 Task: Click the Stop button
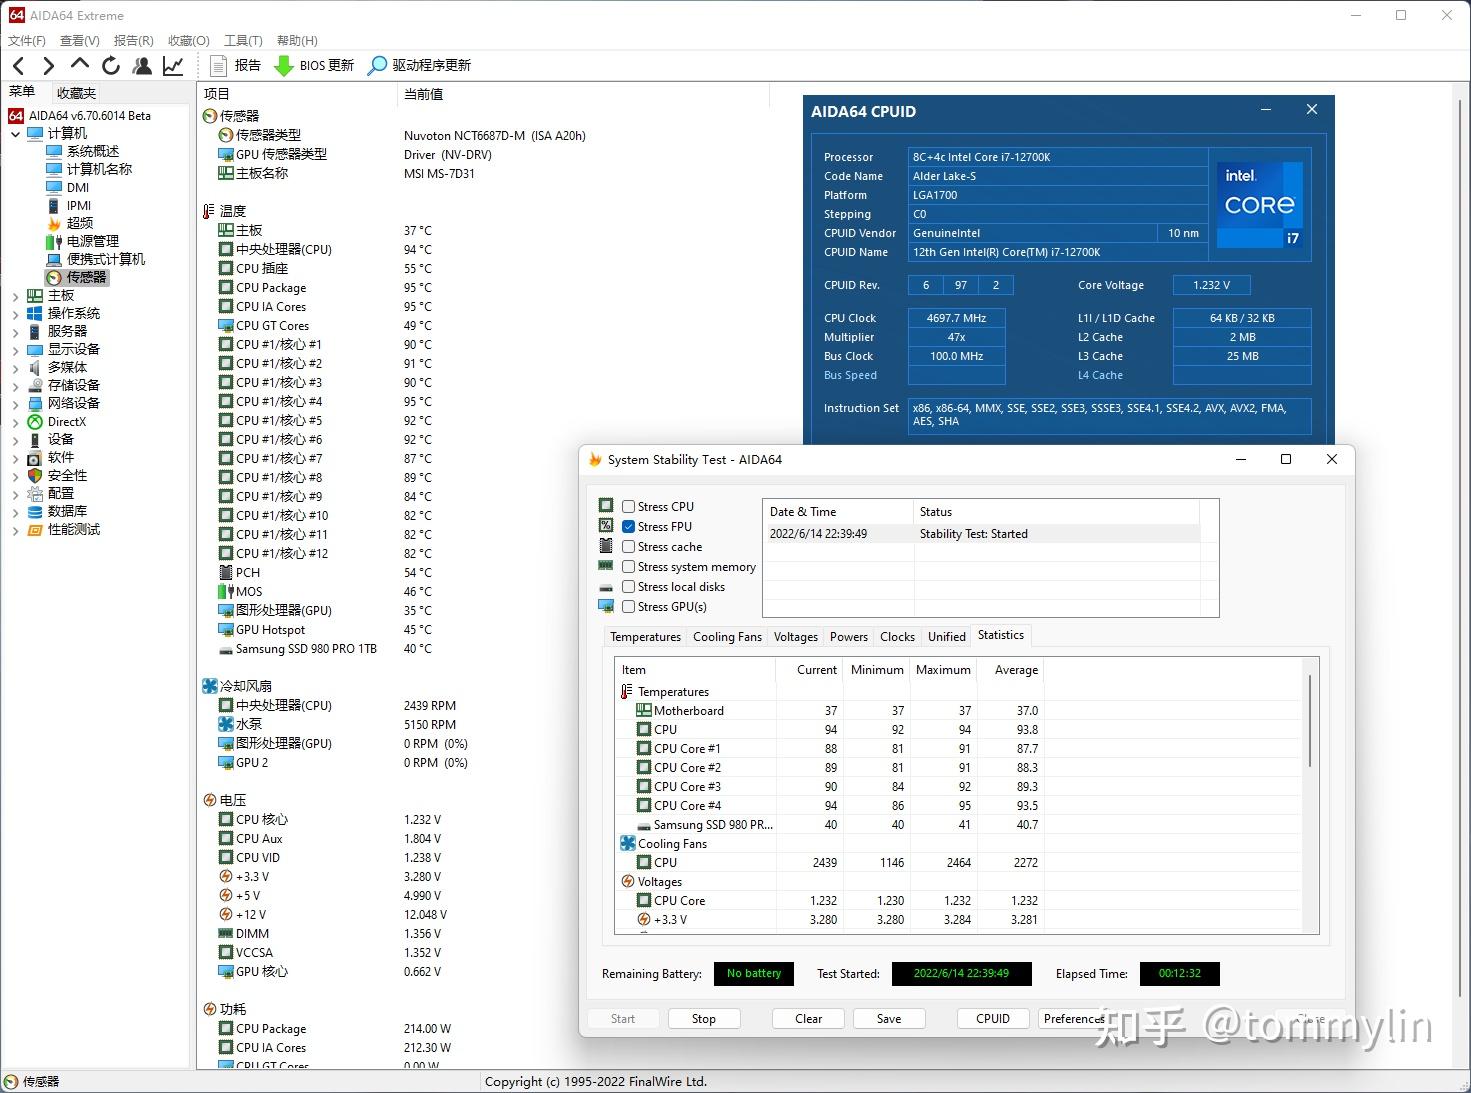coord(703,1019)
